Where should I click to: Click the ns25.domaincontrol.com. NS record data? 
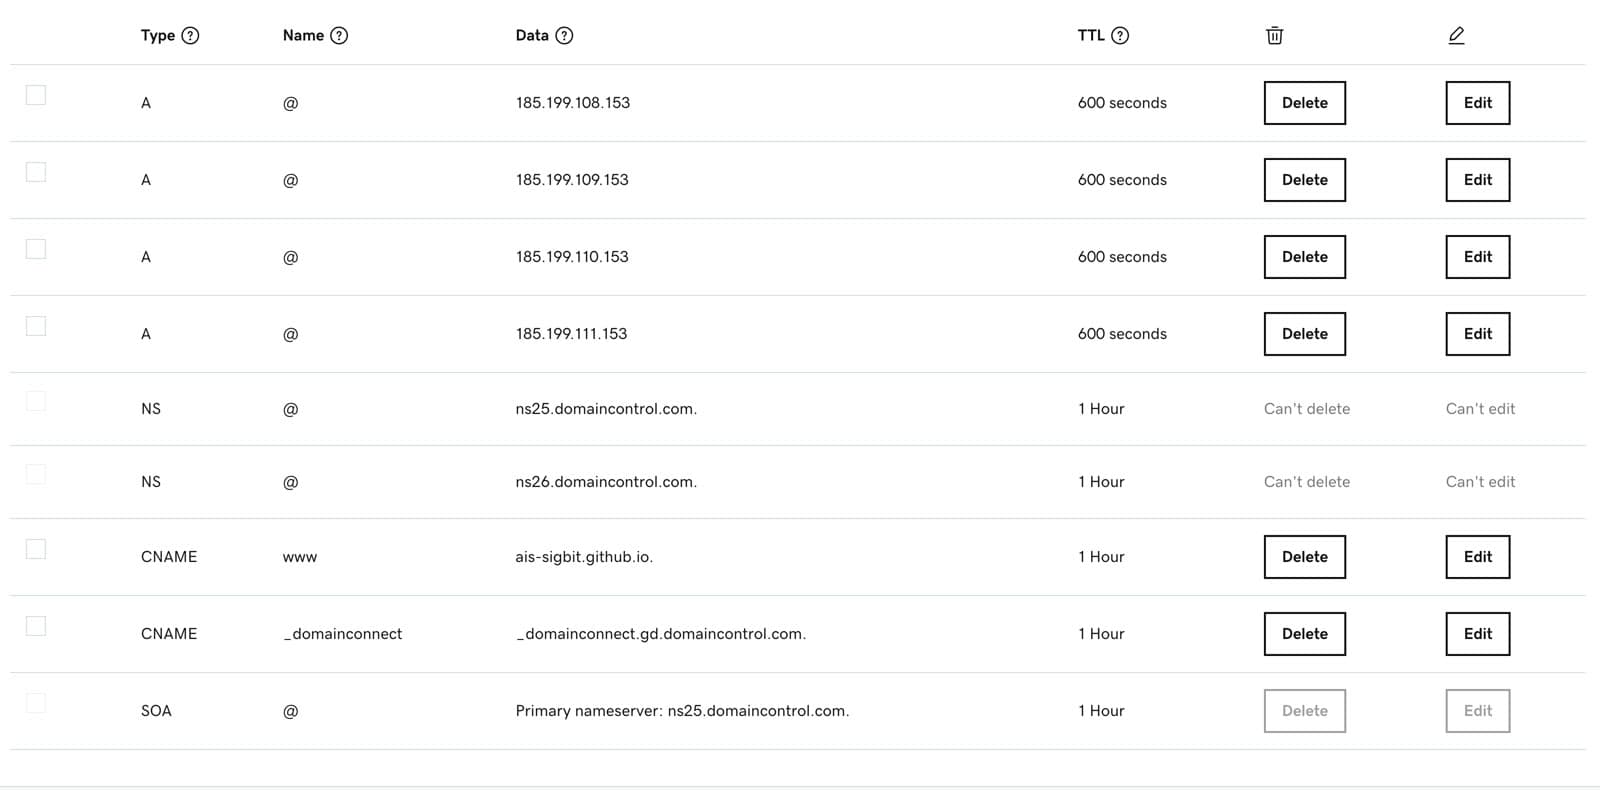tap(606, 409)
